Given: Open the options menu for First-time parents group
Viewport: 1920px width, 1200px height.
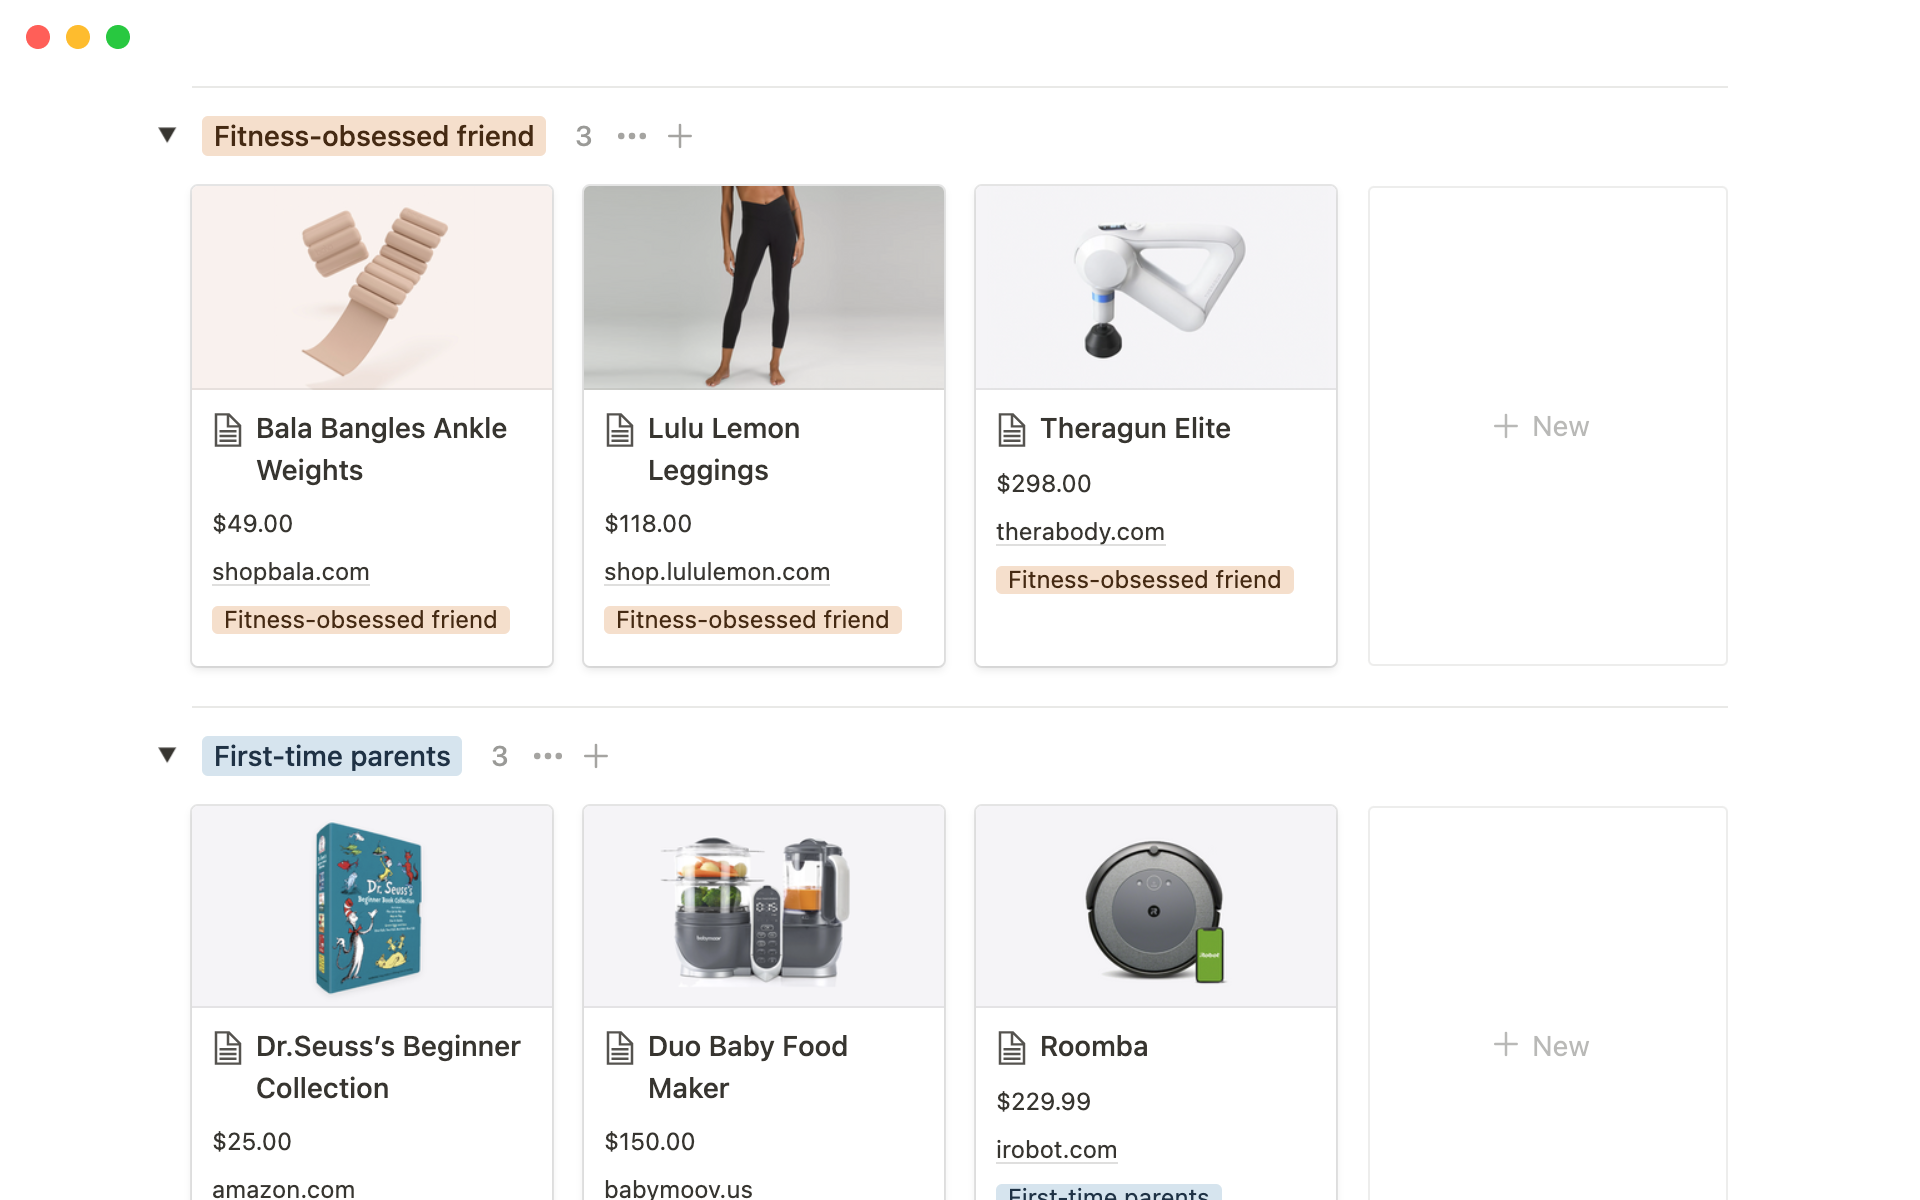Looking at the screenshot, I should point(547,756).
